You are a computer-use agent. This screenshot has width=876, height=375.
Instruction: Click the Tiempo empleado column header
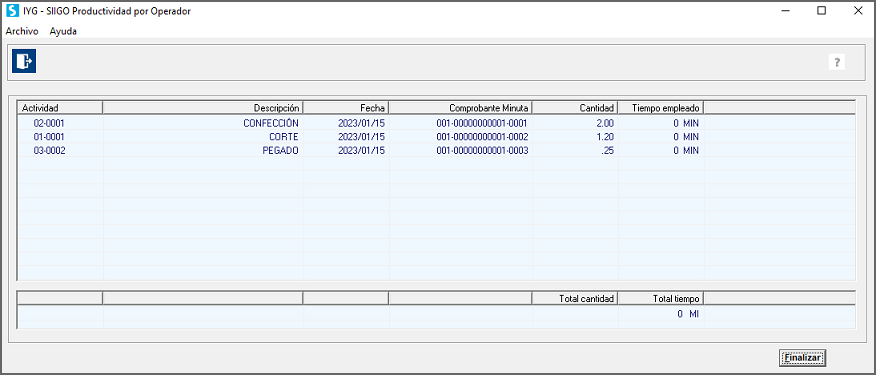tap(661, 107)
